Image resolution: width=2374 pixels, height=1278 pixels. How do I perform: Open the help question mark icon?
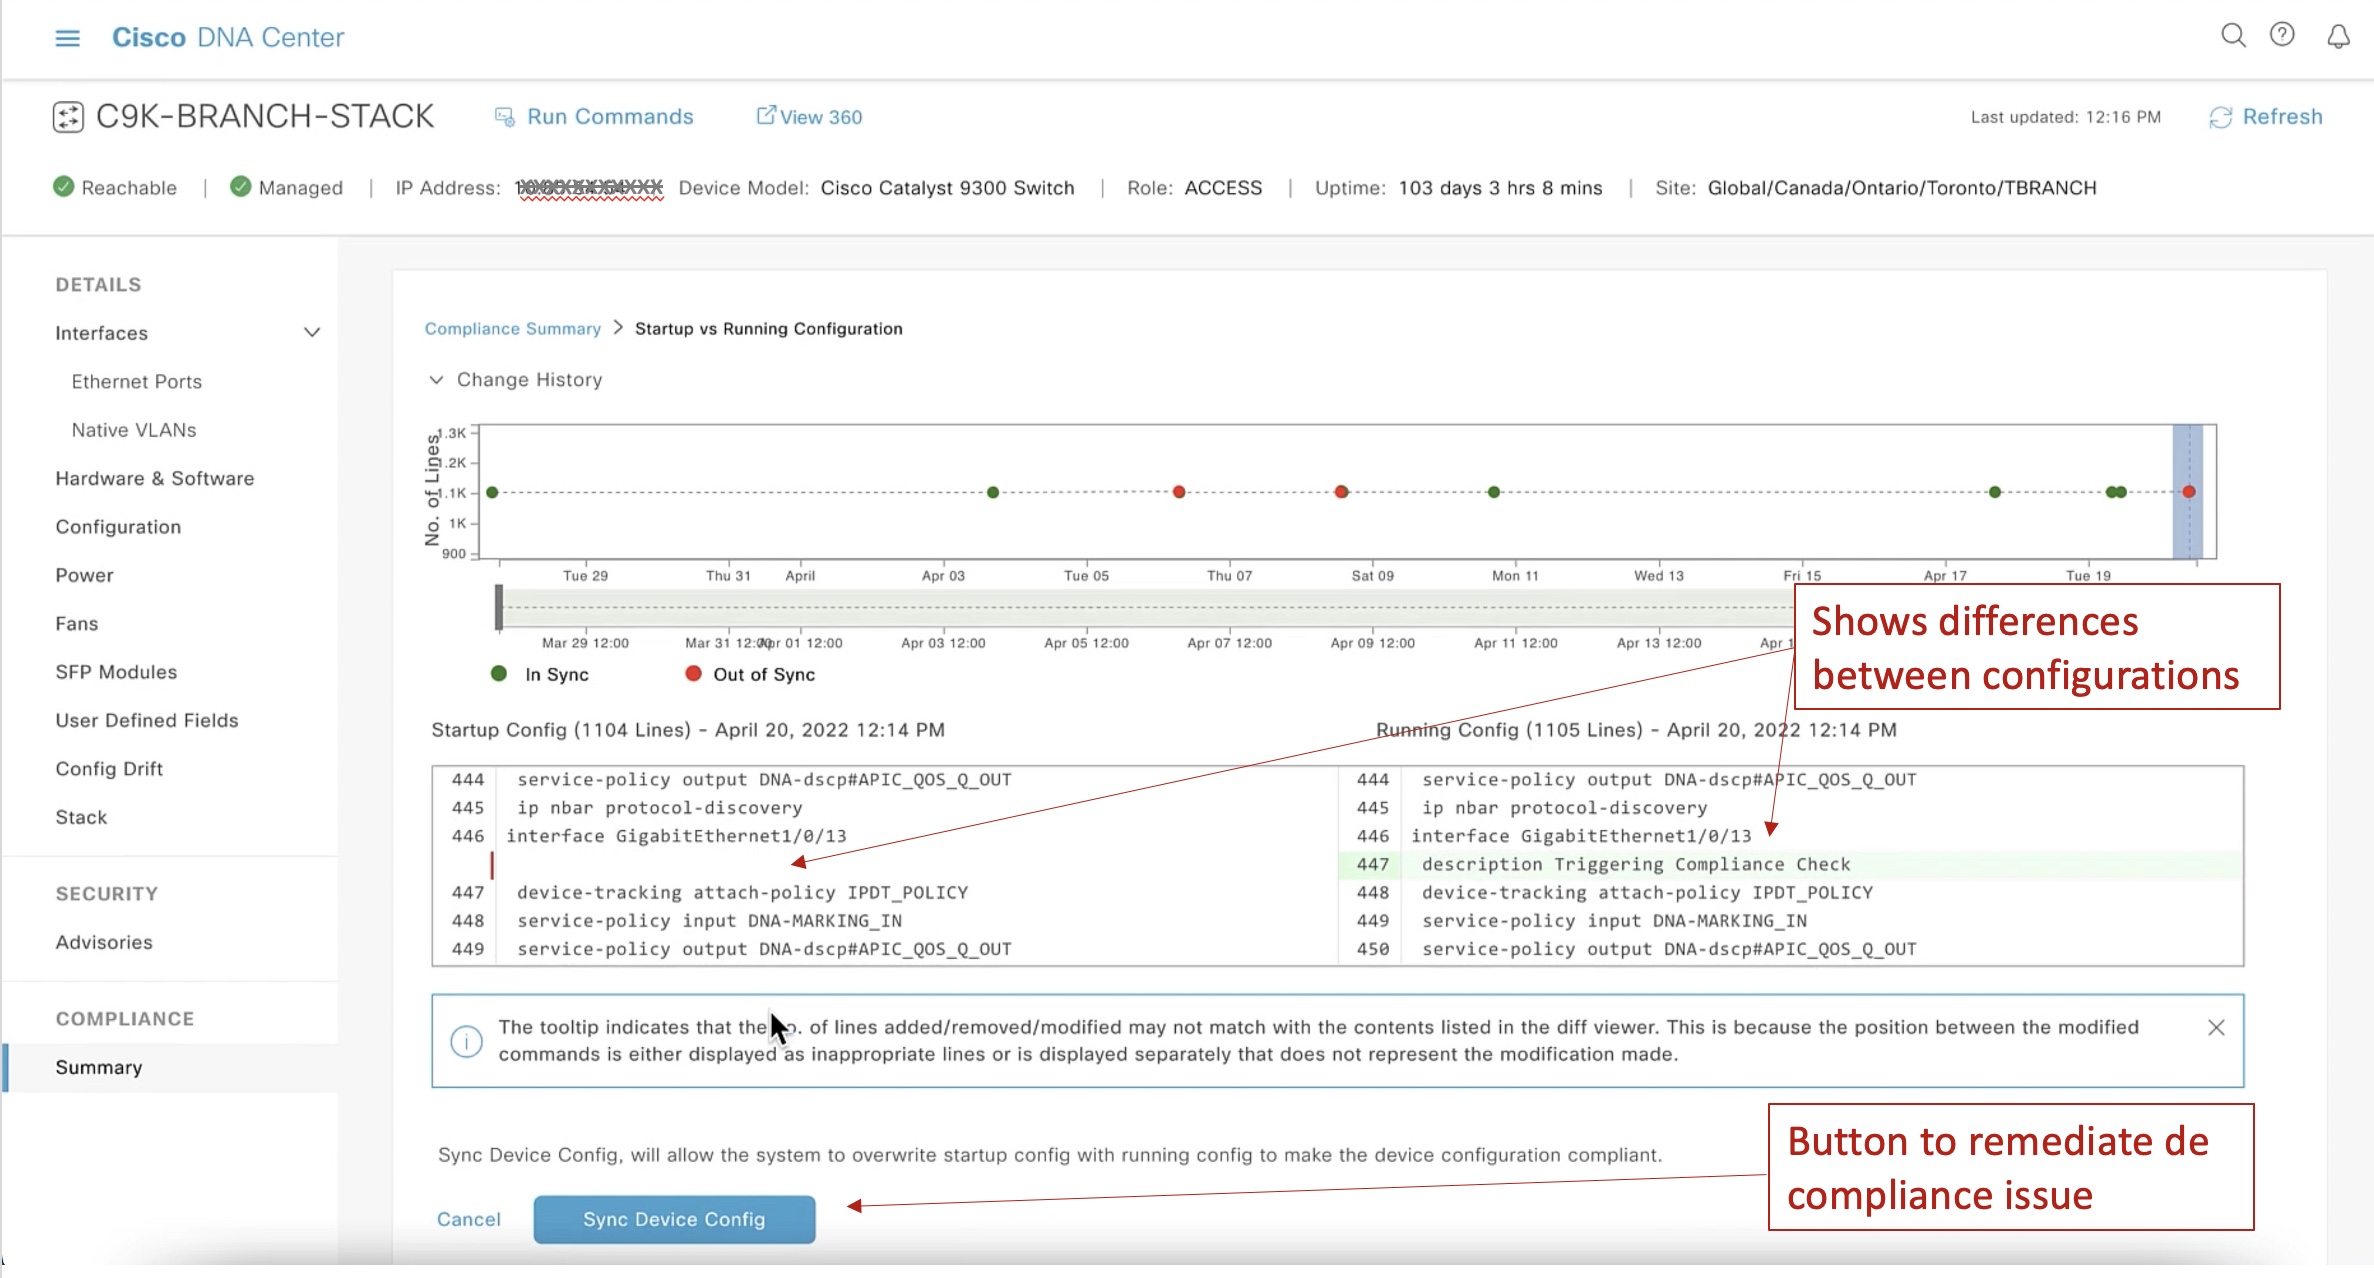pyautogui.click(x=2282, y=35)
